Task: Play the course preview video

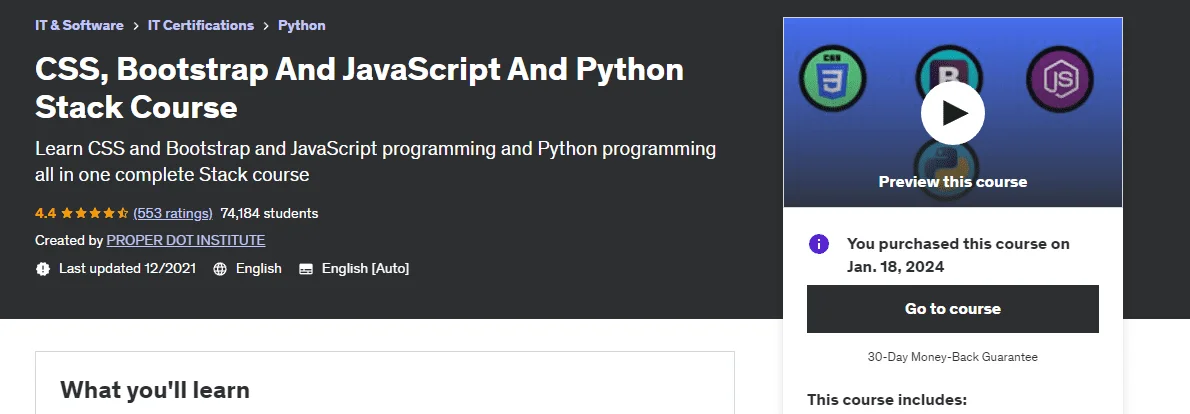Action: pos(952,113)
